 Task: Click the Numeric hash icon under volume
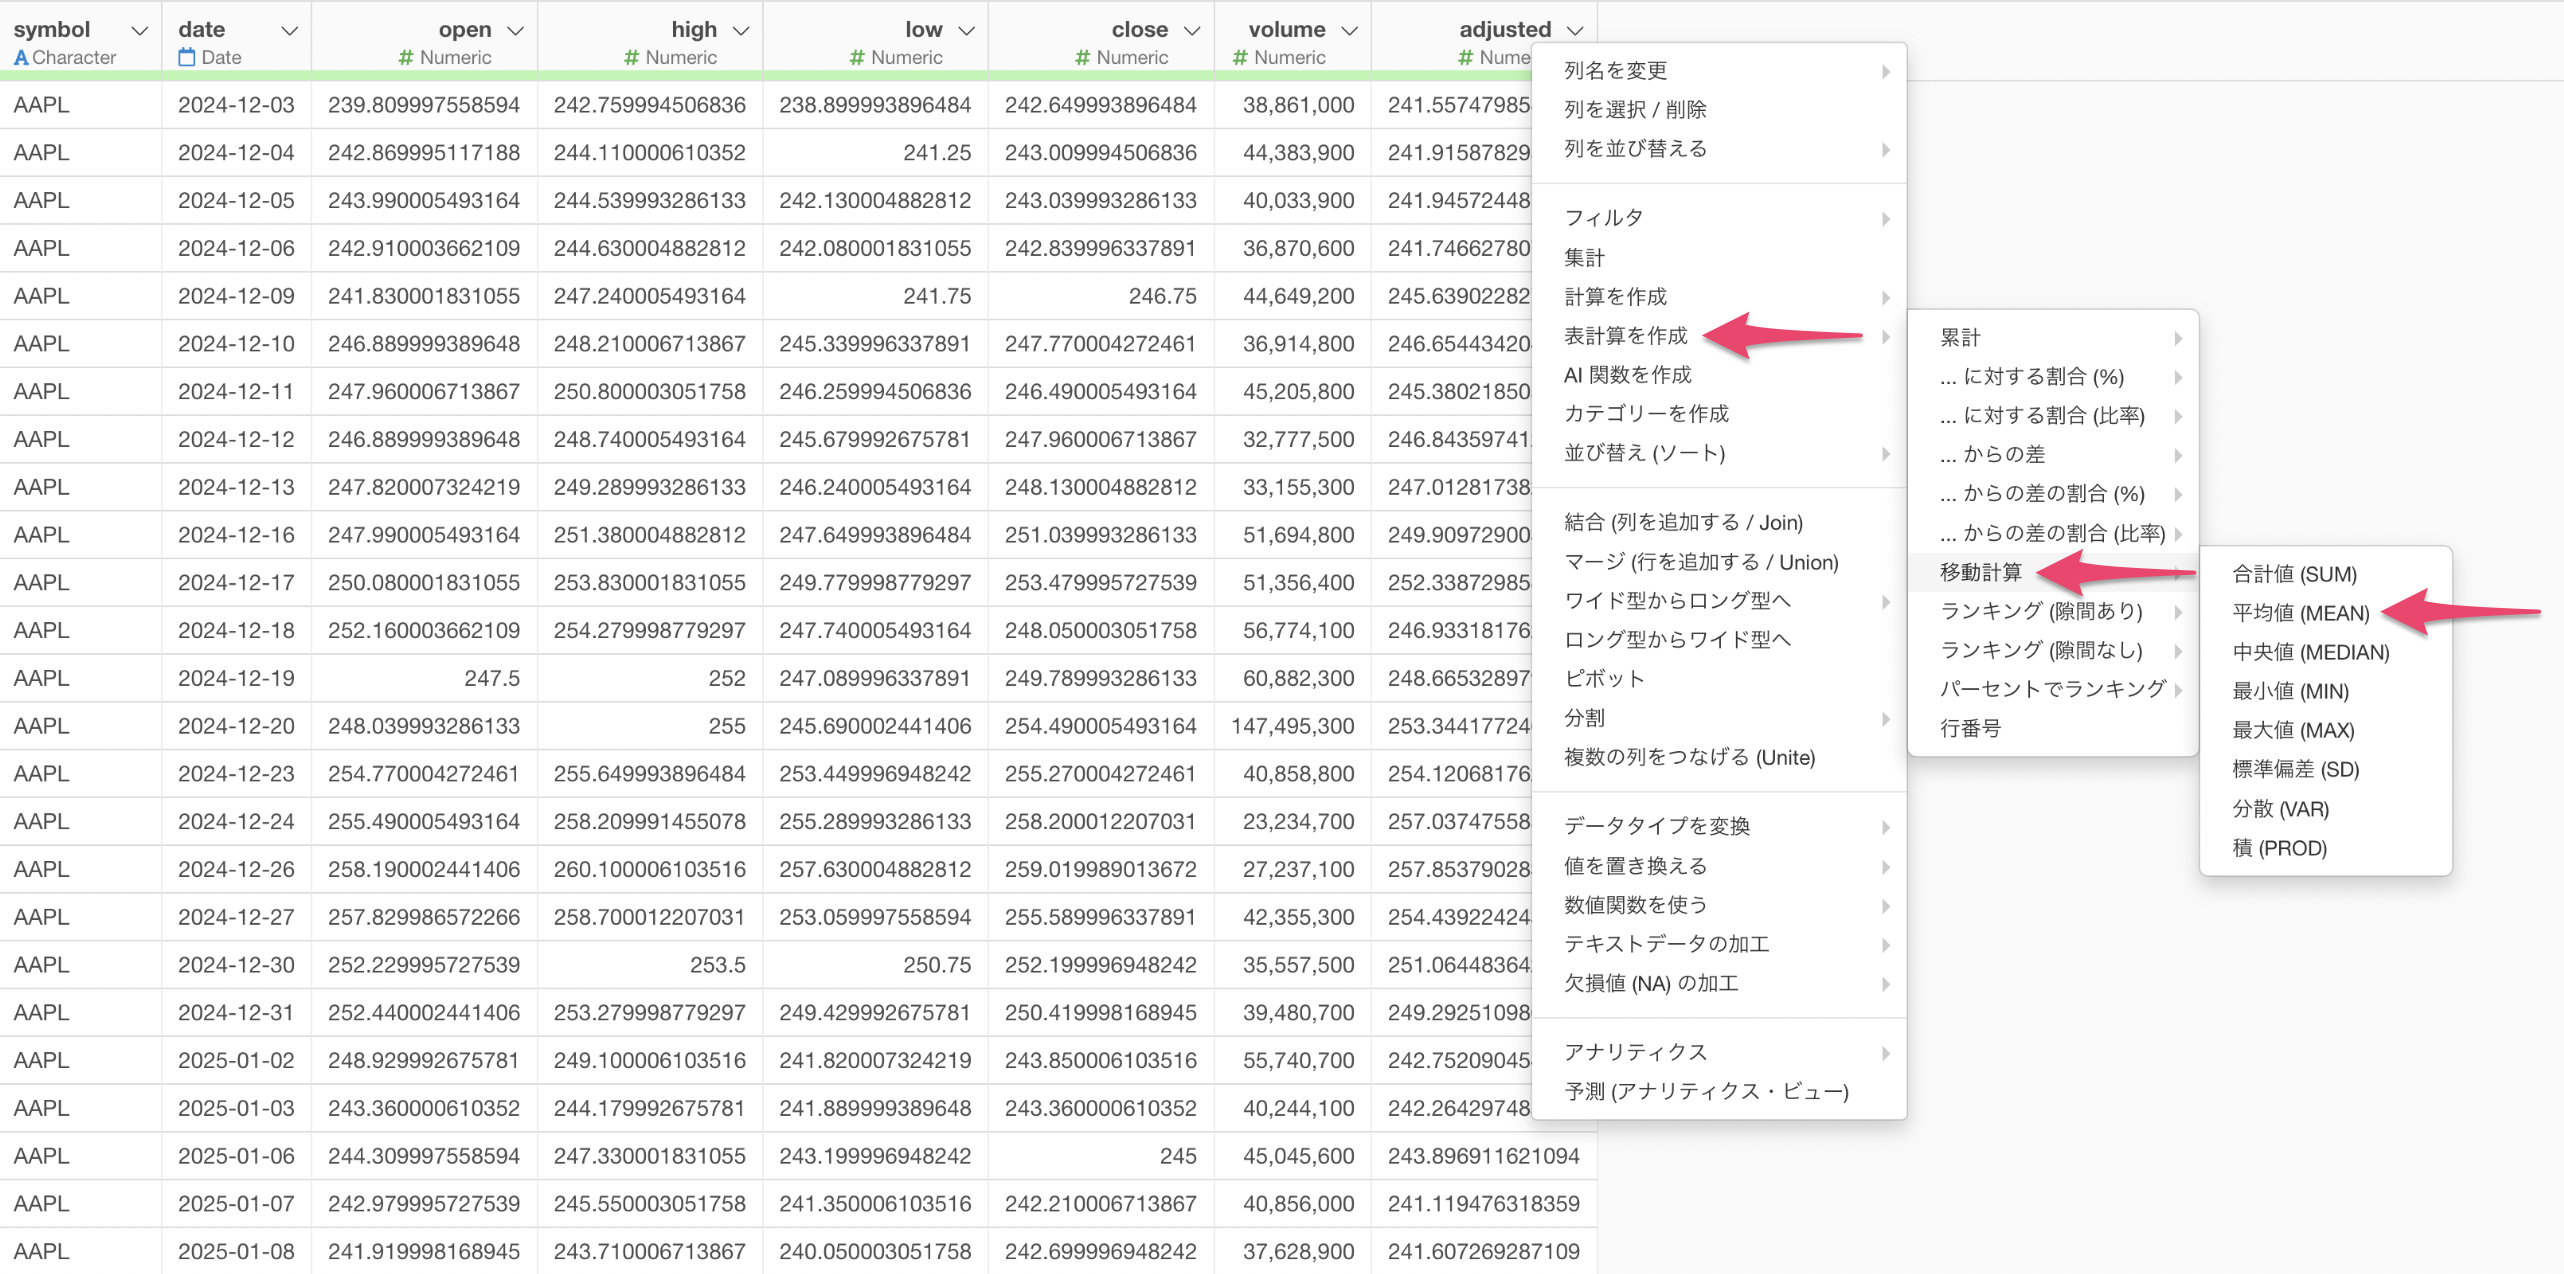(x=1240, y=58)
